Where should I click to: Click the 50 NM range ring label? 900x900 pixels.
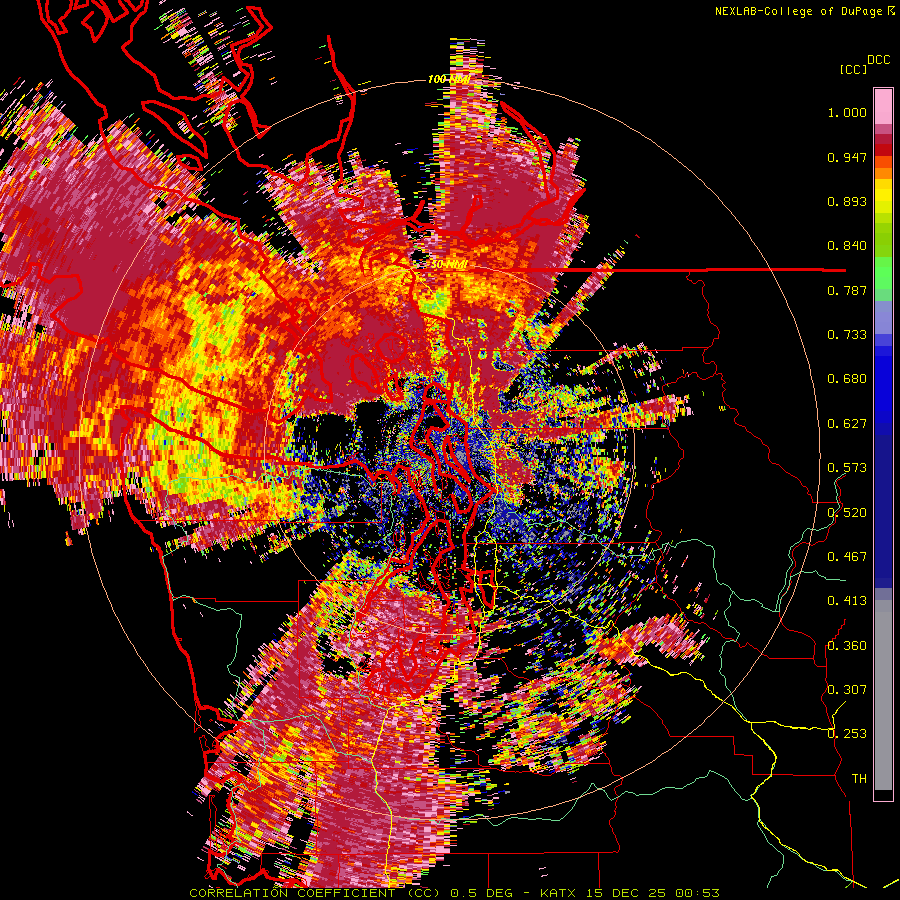448,265
